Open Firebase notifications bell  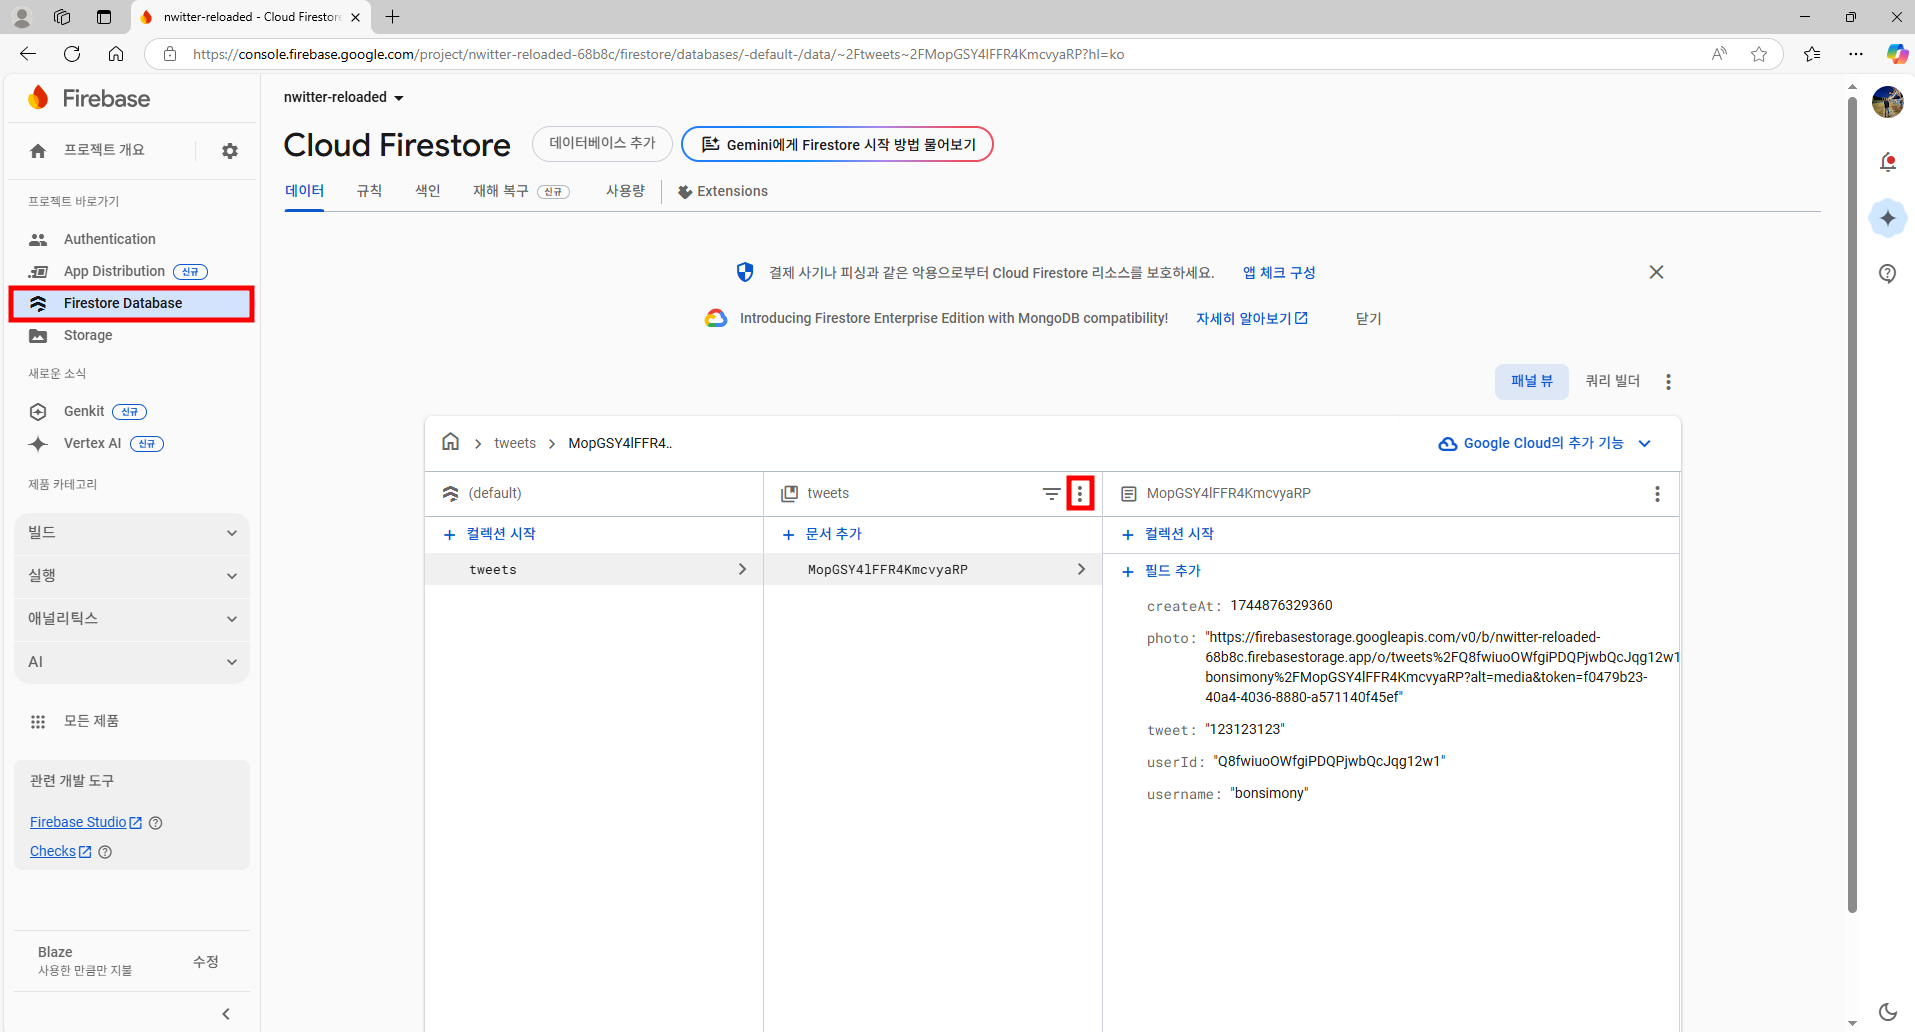pyautogui.click(x=1888, y=162)
